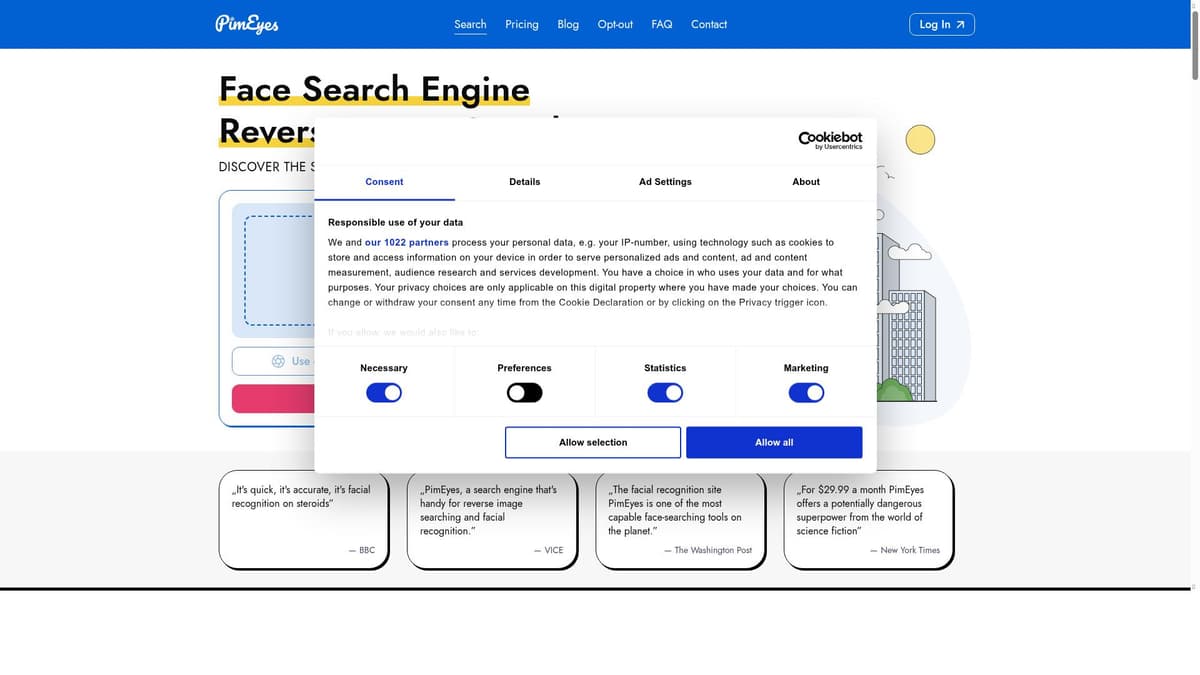Click the Log In button
This screenshot has width=1200, height=675.
click(x=941, y=24)
